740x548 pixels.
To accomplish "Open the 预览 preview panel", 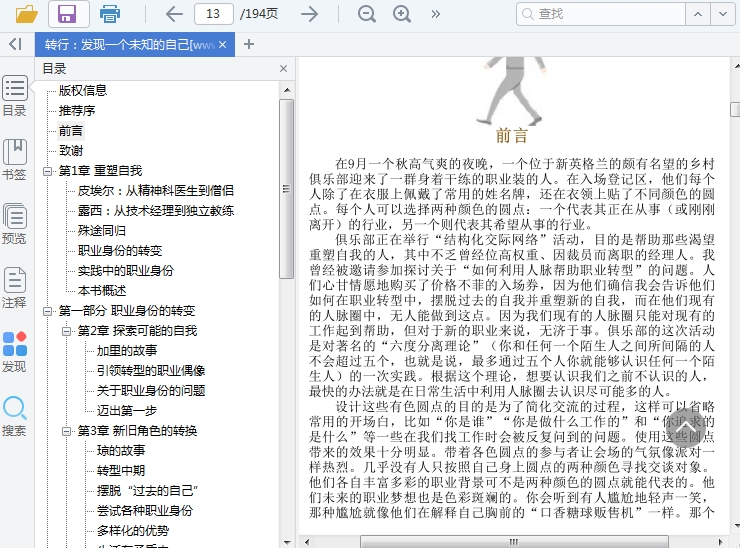I will coord(15,223).
